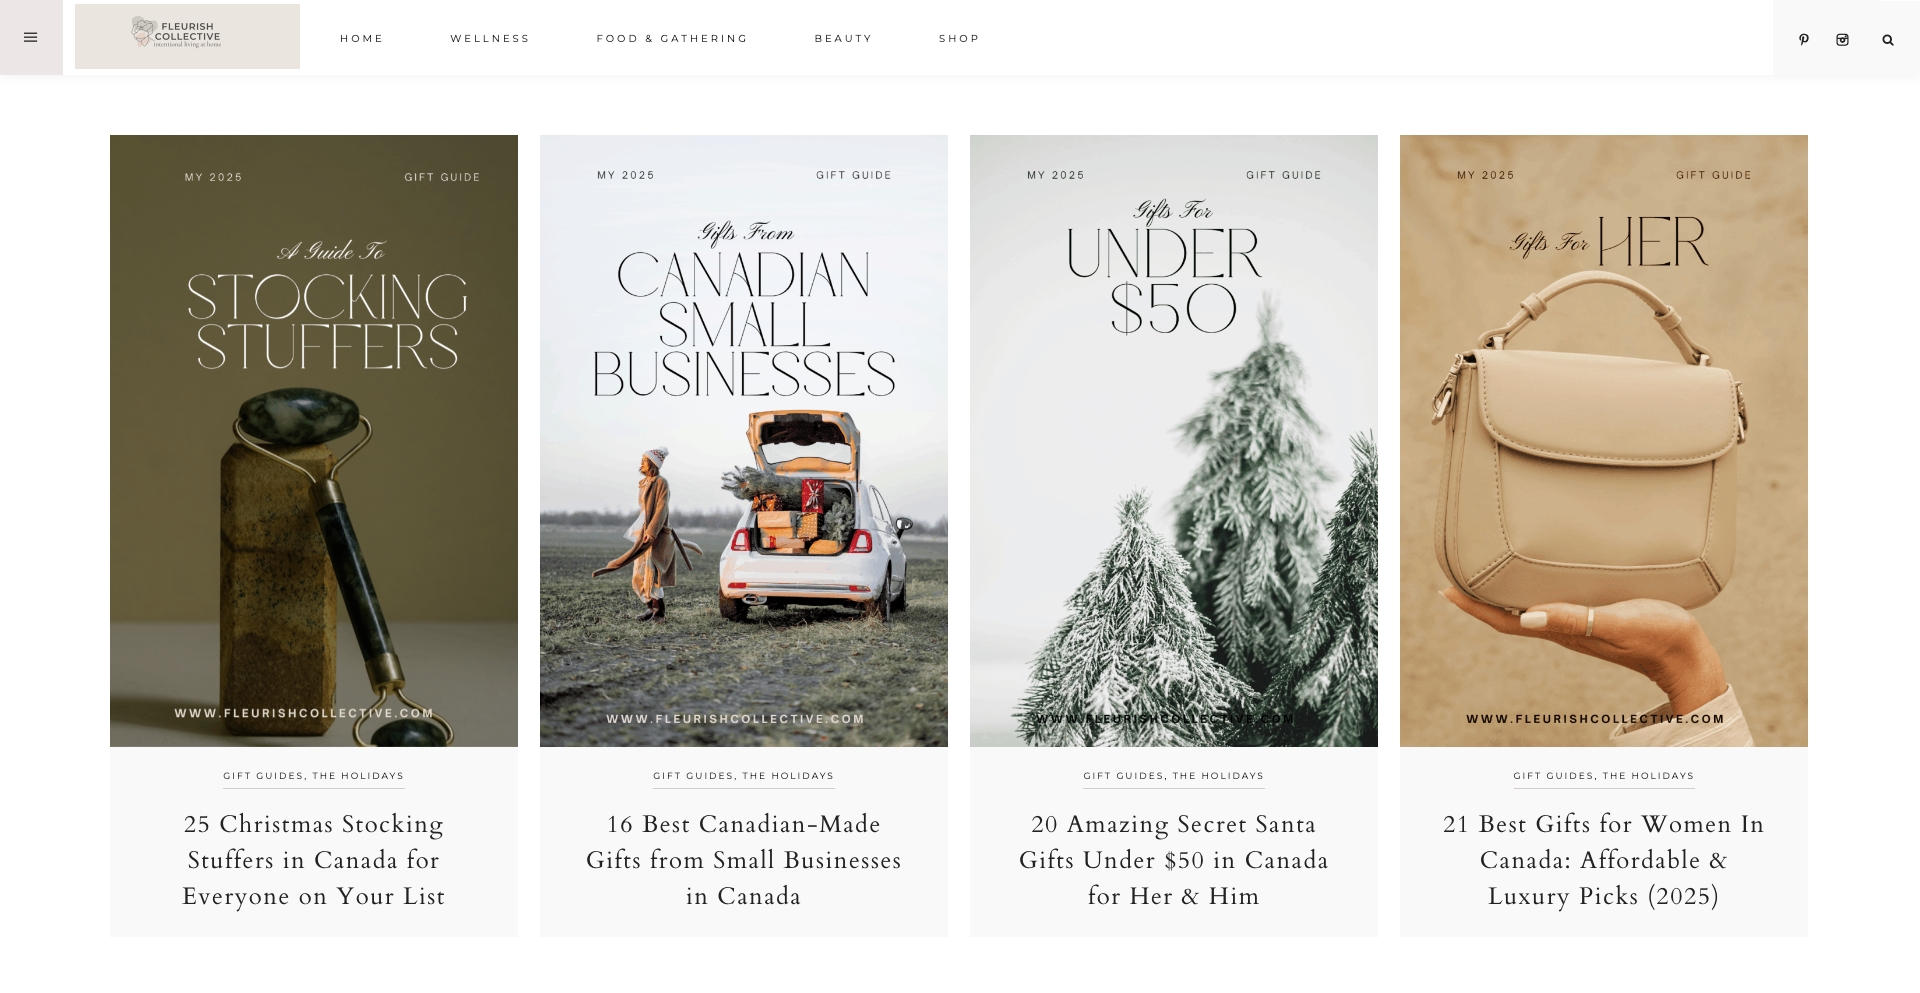Click Gift Guides category under Stocking Stuffers post
Screen dimensions: 1920x993
263,776
